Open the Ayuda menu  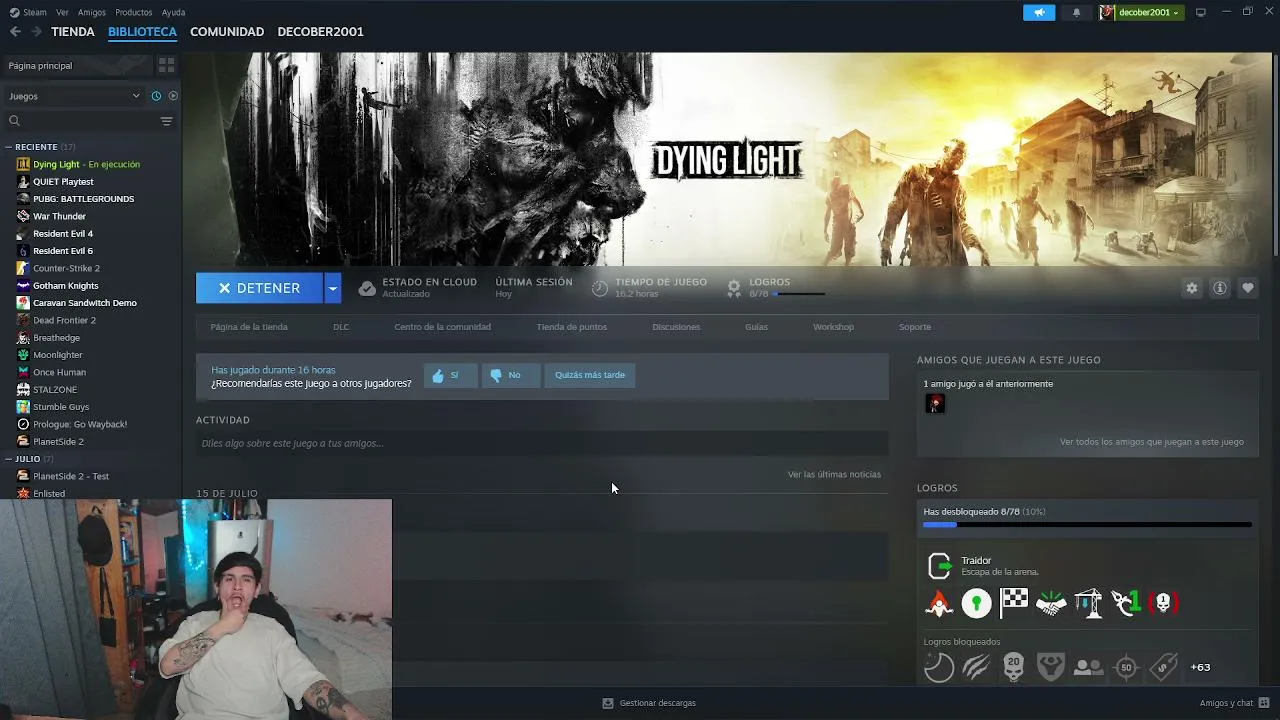point(173,12)
